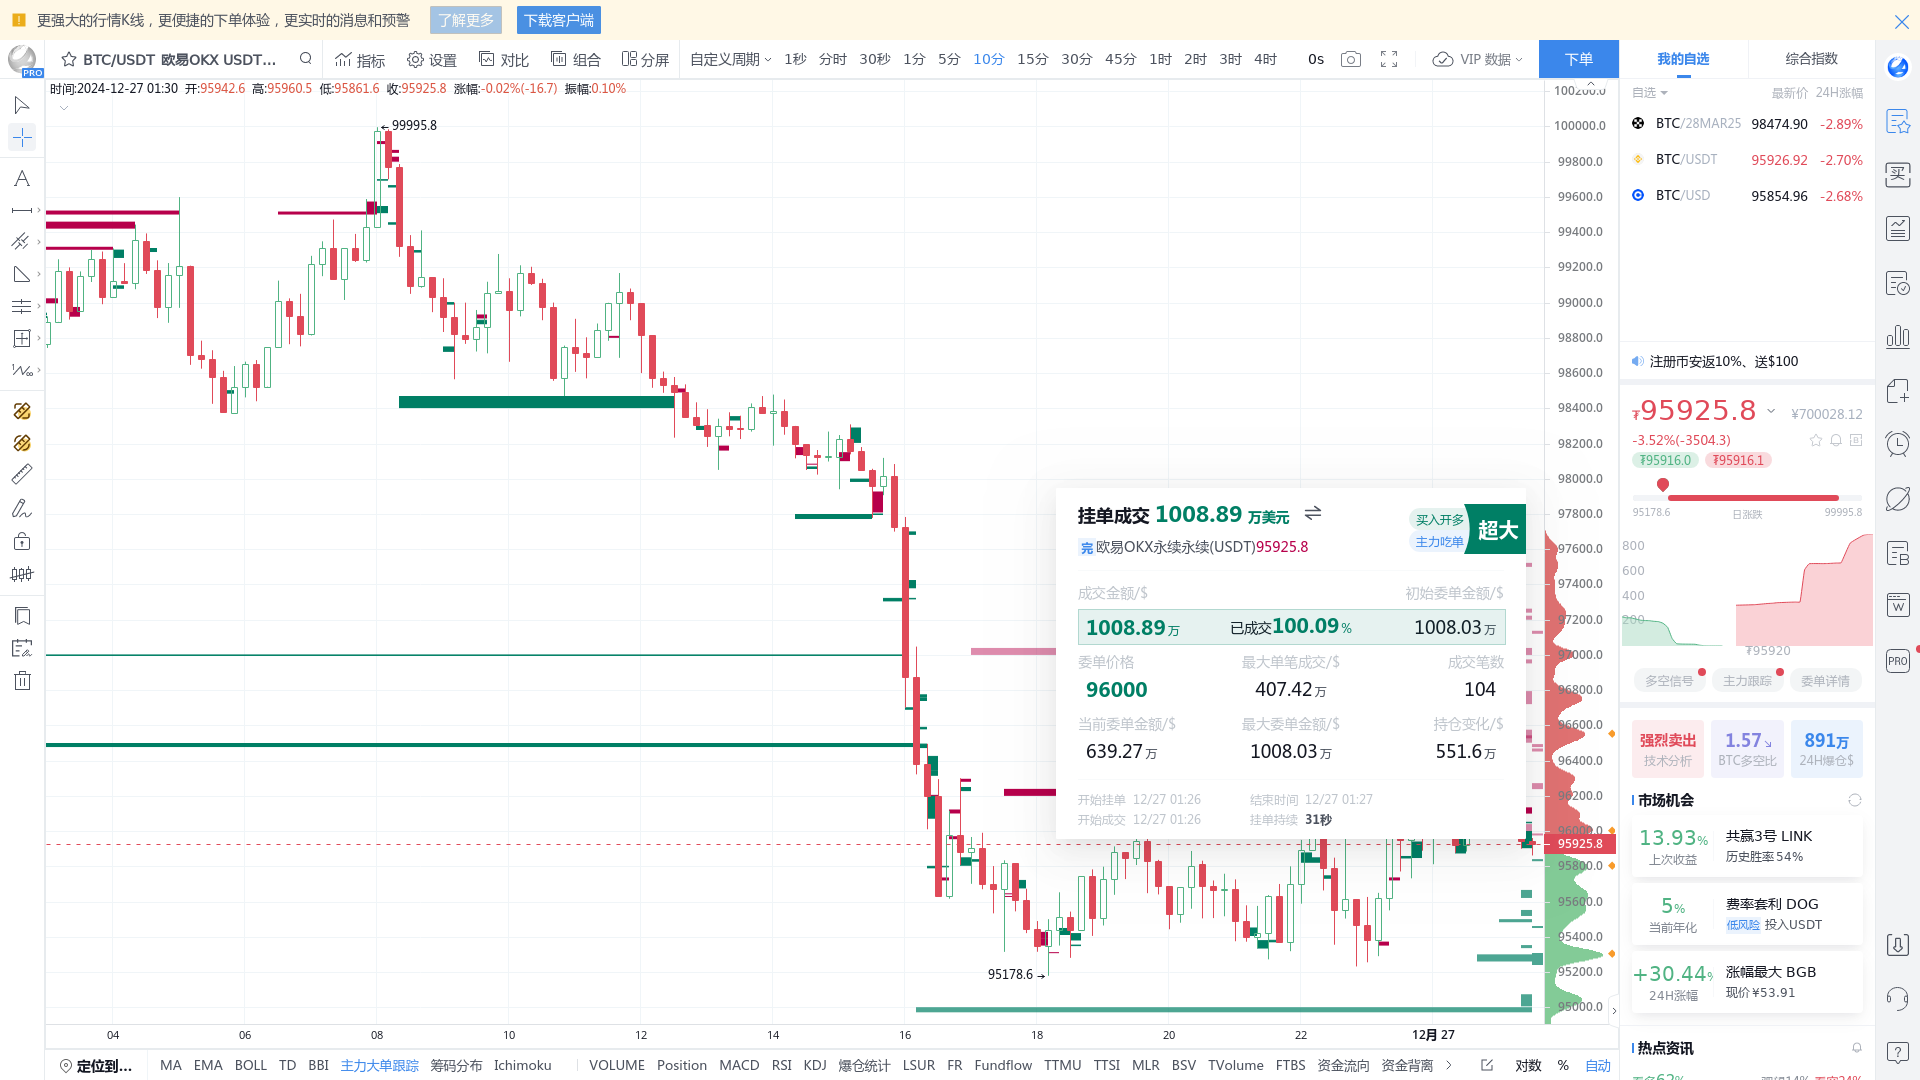Click 了解更多 banner button
This screenshot has height=1080, width=1920.
point(466,20)
